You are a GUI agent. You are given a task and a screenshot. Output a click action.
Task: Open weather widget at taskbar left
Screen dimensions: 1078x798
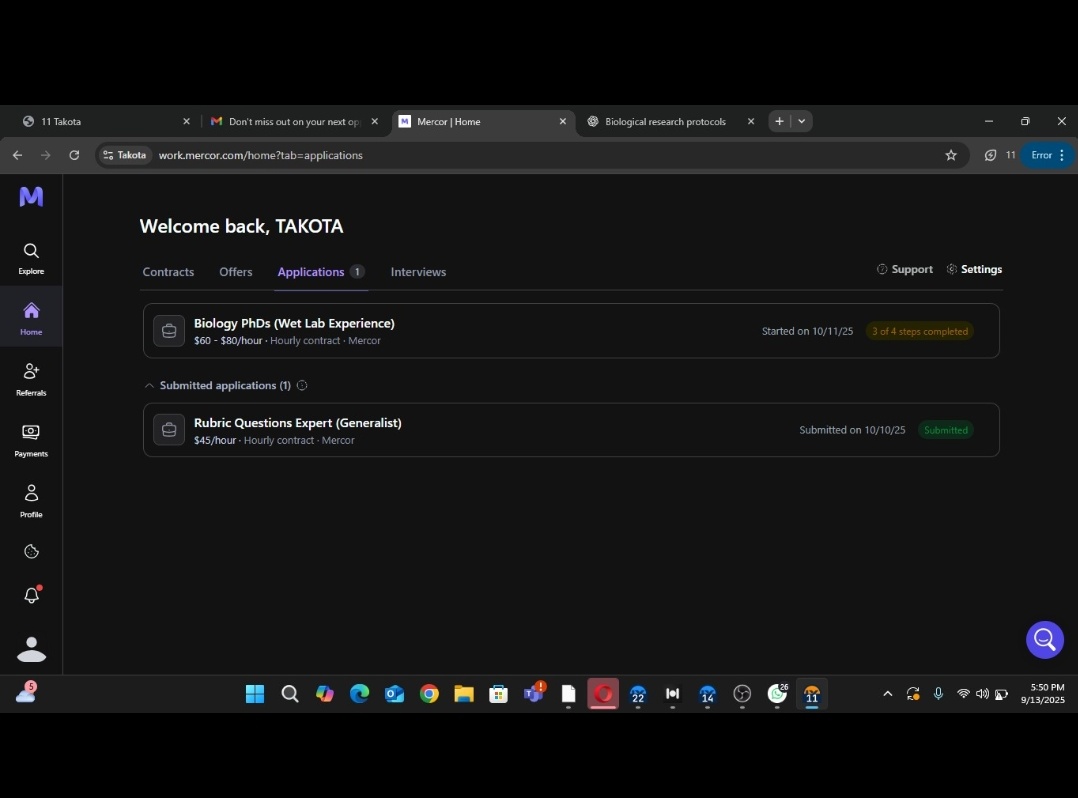click(26, 693)
